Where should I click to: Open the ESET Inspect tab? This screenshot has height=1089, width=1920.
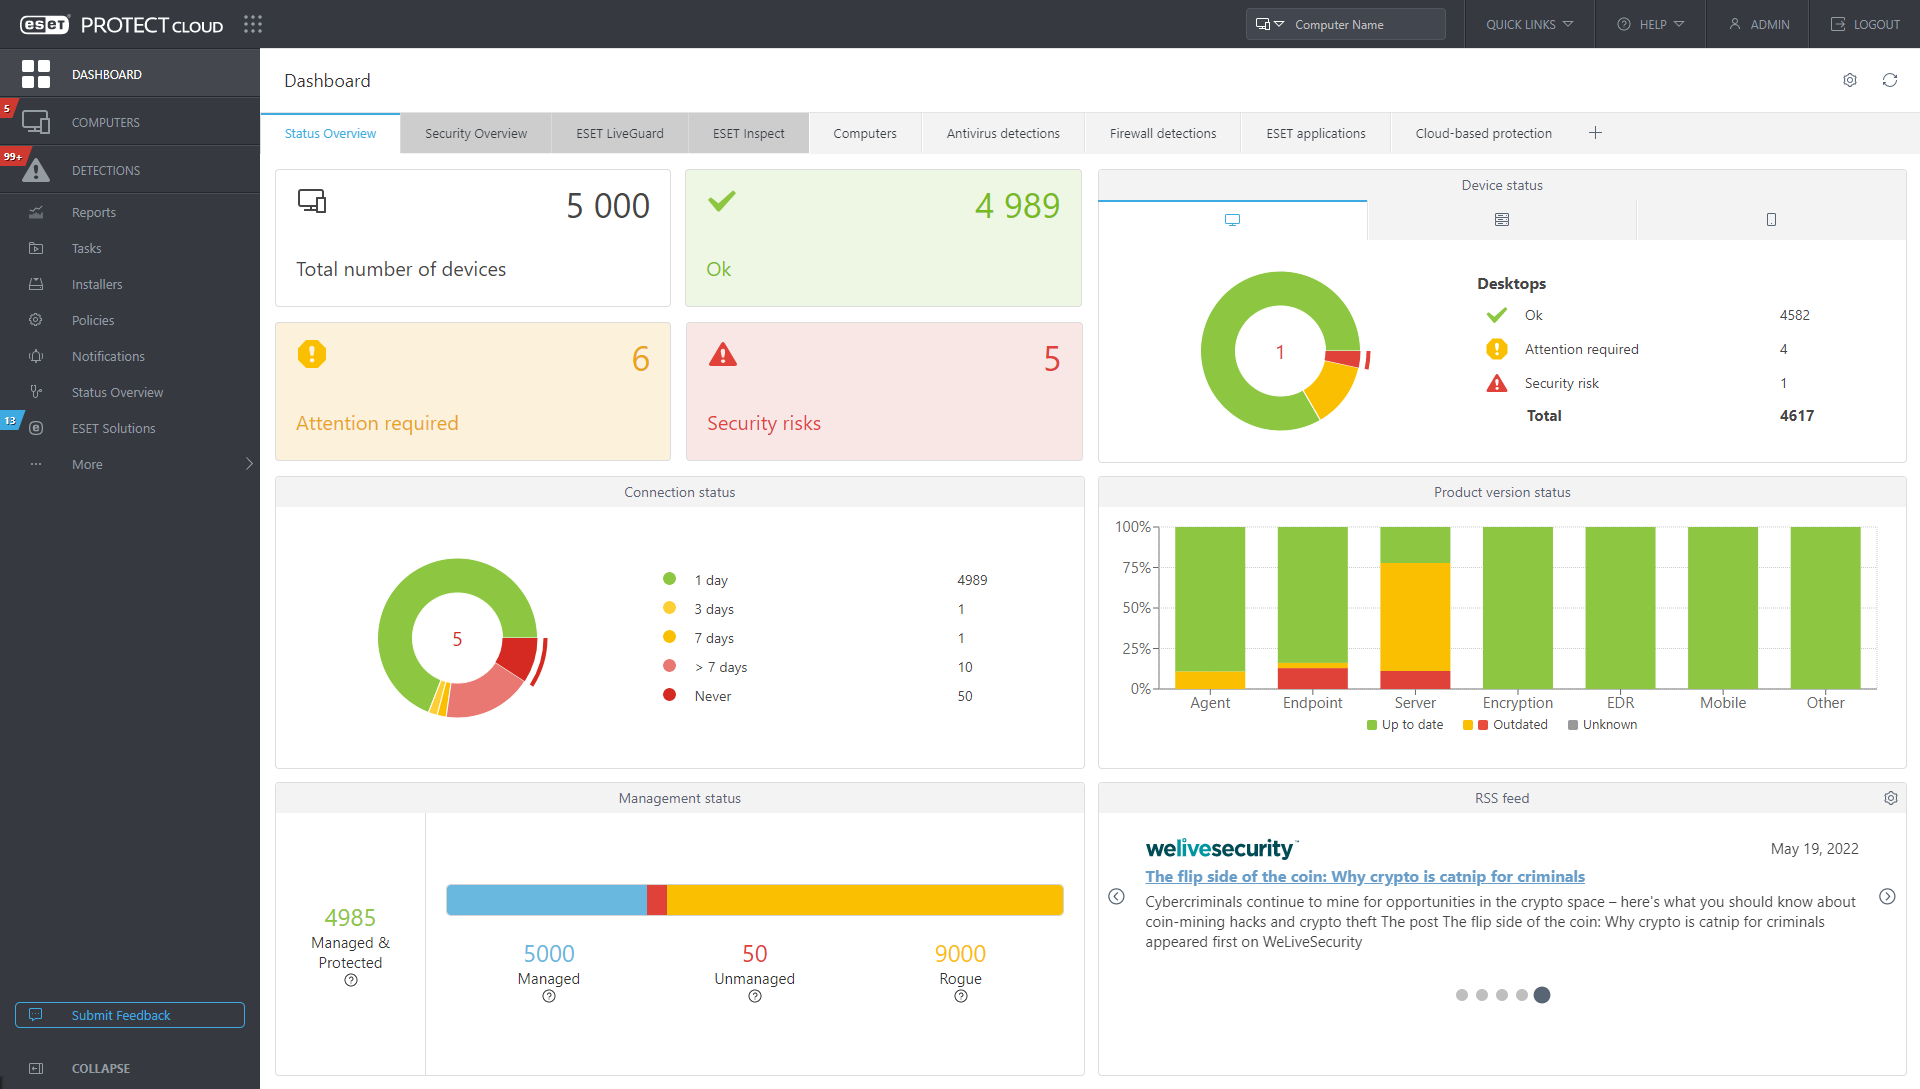748,133
